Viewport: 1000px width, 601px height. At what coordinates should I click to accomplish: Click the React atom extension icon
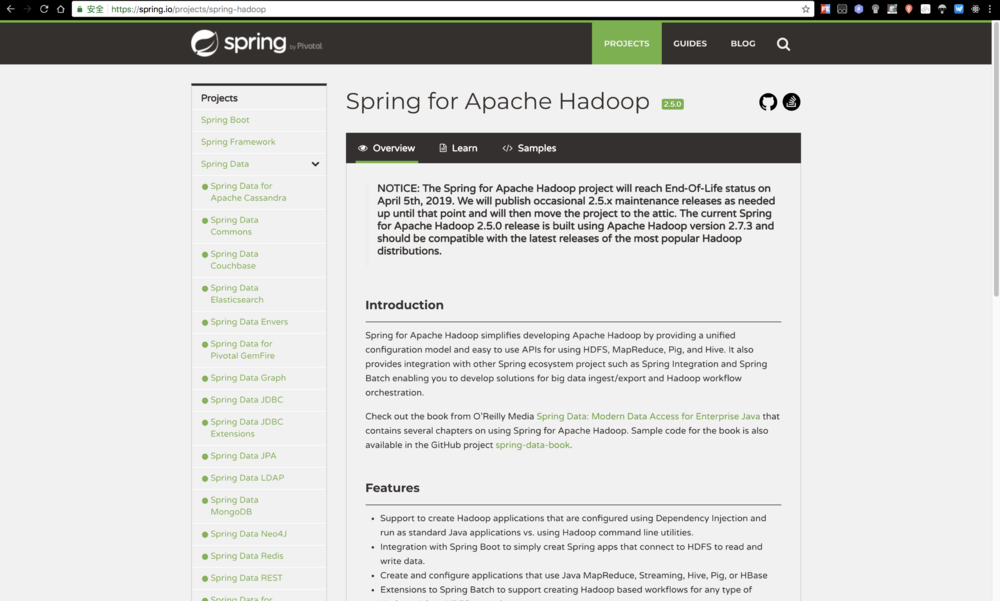(x=975, y=9)
